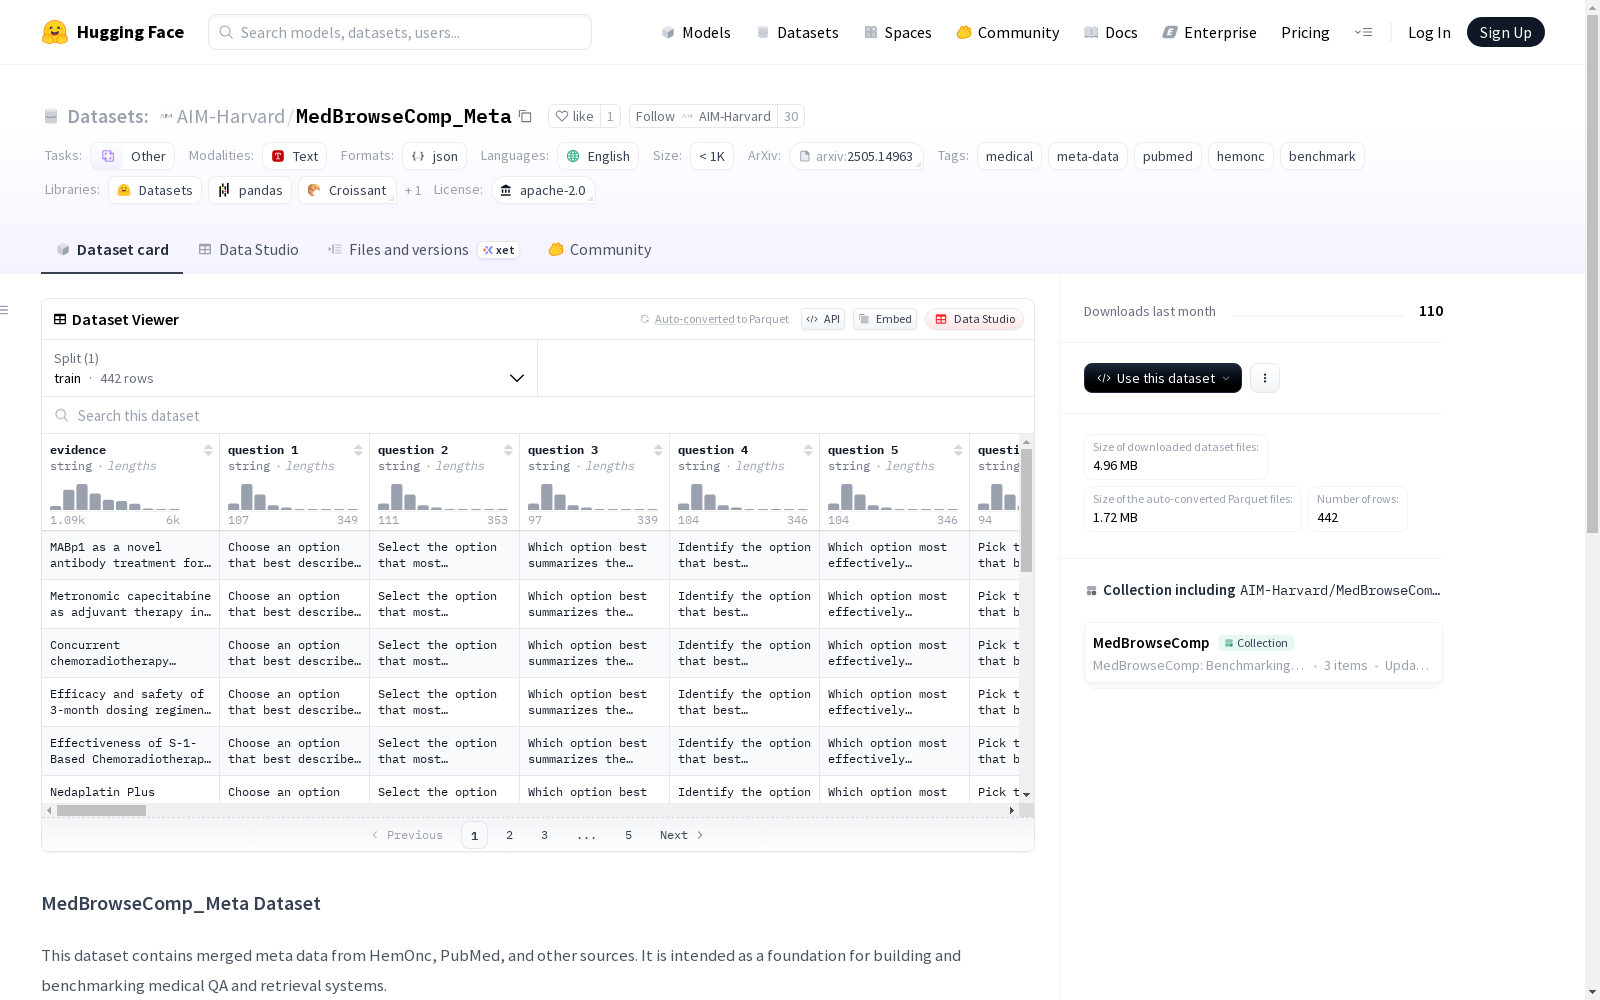Go to page 3 of the table
This screenshot has width=1600, height=1000.
pos(545,835)
